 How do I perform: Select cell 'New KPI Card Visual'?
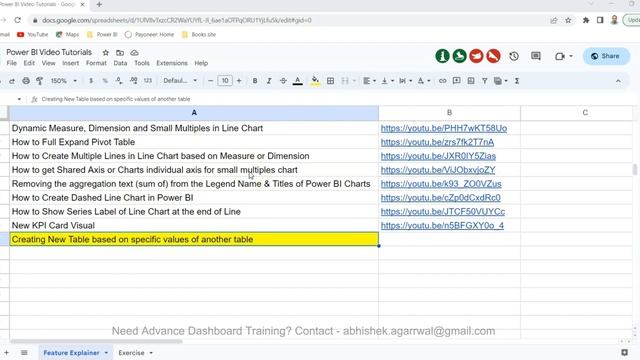pyautogui.click(x=194, y=225)
